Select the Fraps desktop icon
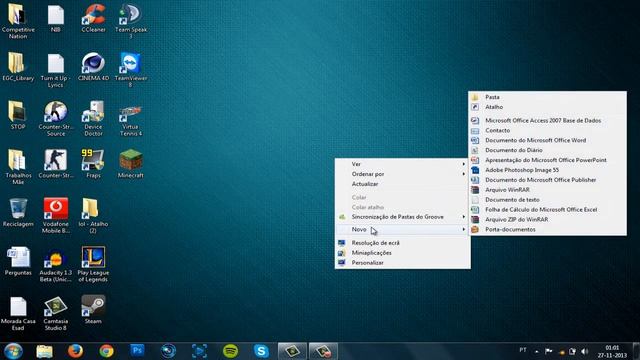This screenshot has width=640, height=360. click(93, 164)
